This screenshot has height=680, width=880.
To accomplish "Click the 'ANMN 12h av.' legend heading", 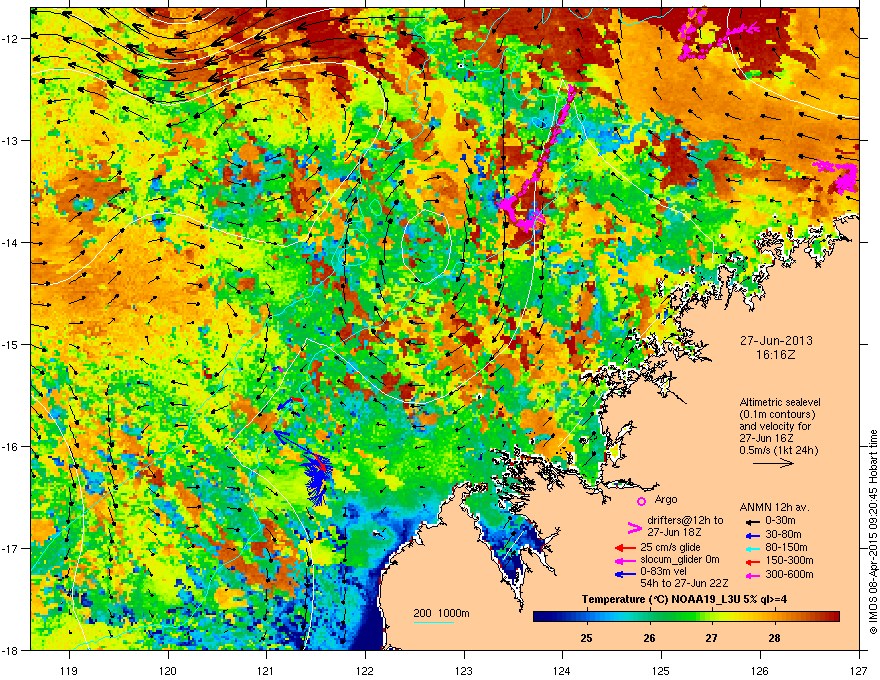I will pyautogui.click(x=774, y=508).
